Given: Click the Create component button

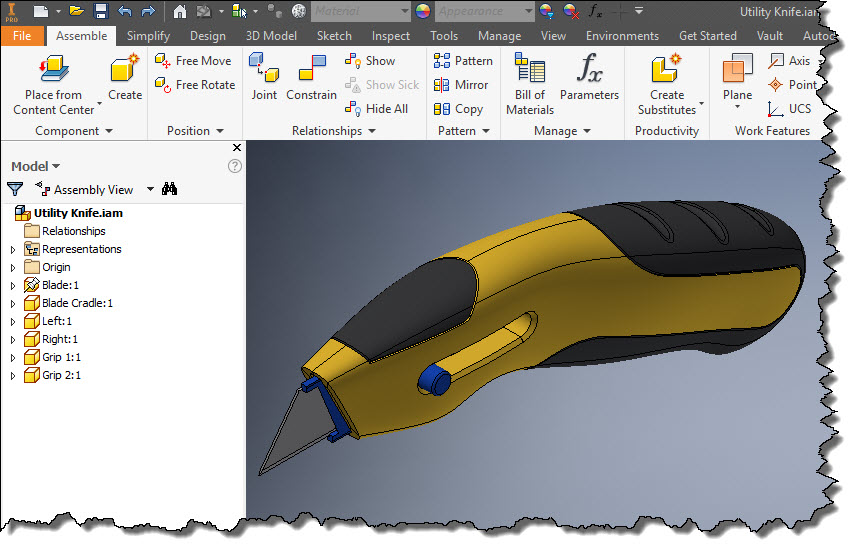Looking at the screenshot, I should (x=125, y=77).
